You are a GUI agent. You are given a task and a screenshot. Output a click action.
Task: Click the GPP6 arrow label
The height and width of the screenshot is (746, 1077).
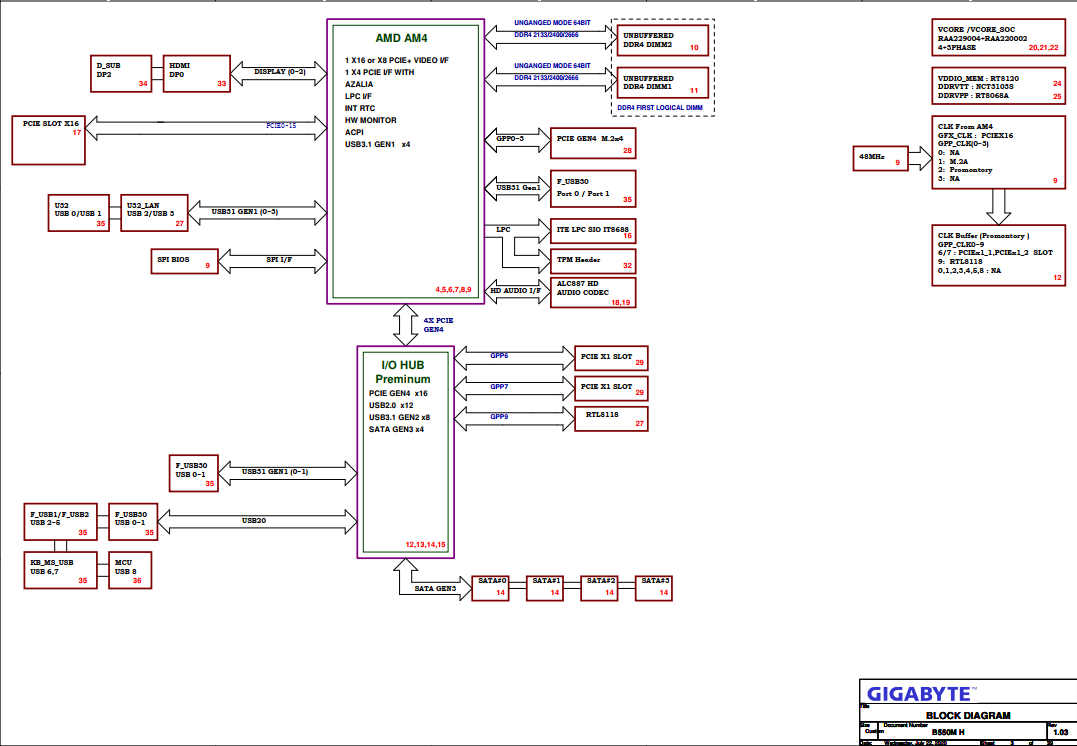click(499, 356)
